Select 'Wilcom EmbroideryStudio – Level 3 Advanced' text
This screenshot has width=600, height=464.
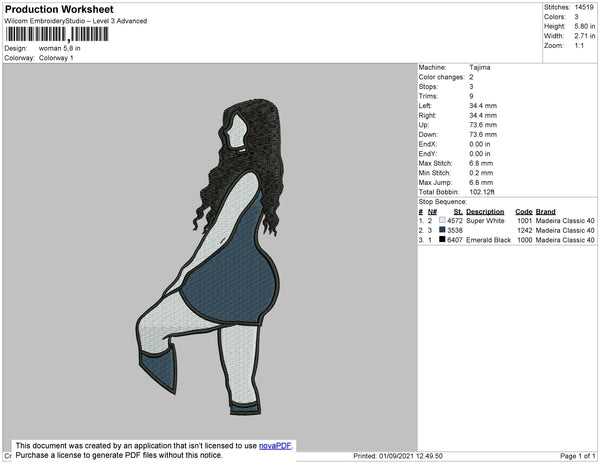click(x=76, y=21)
